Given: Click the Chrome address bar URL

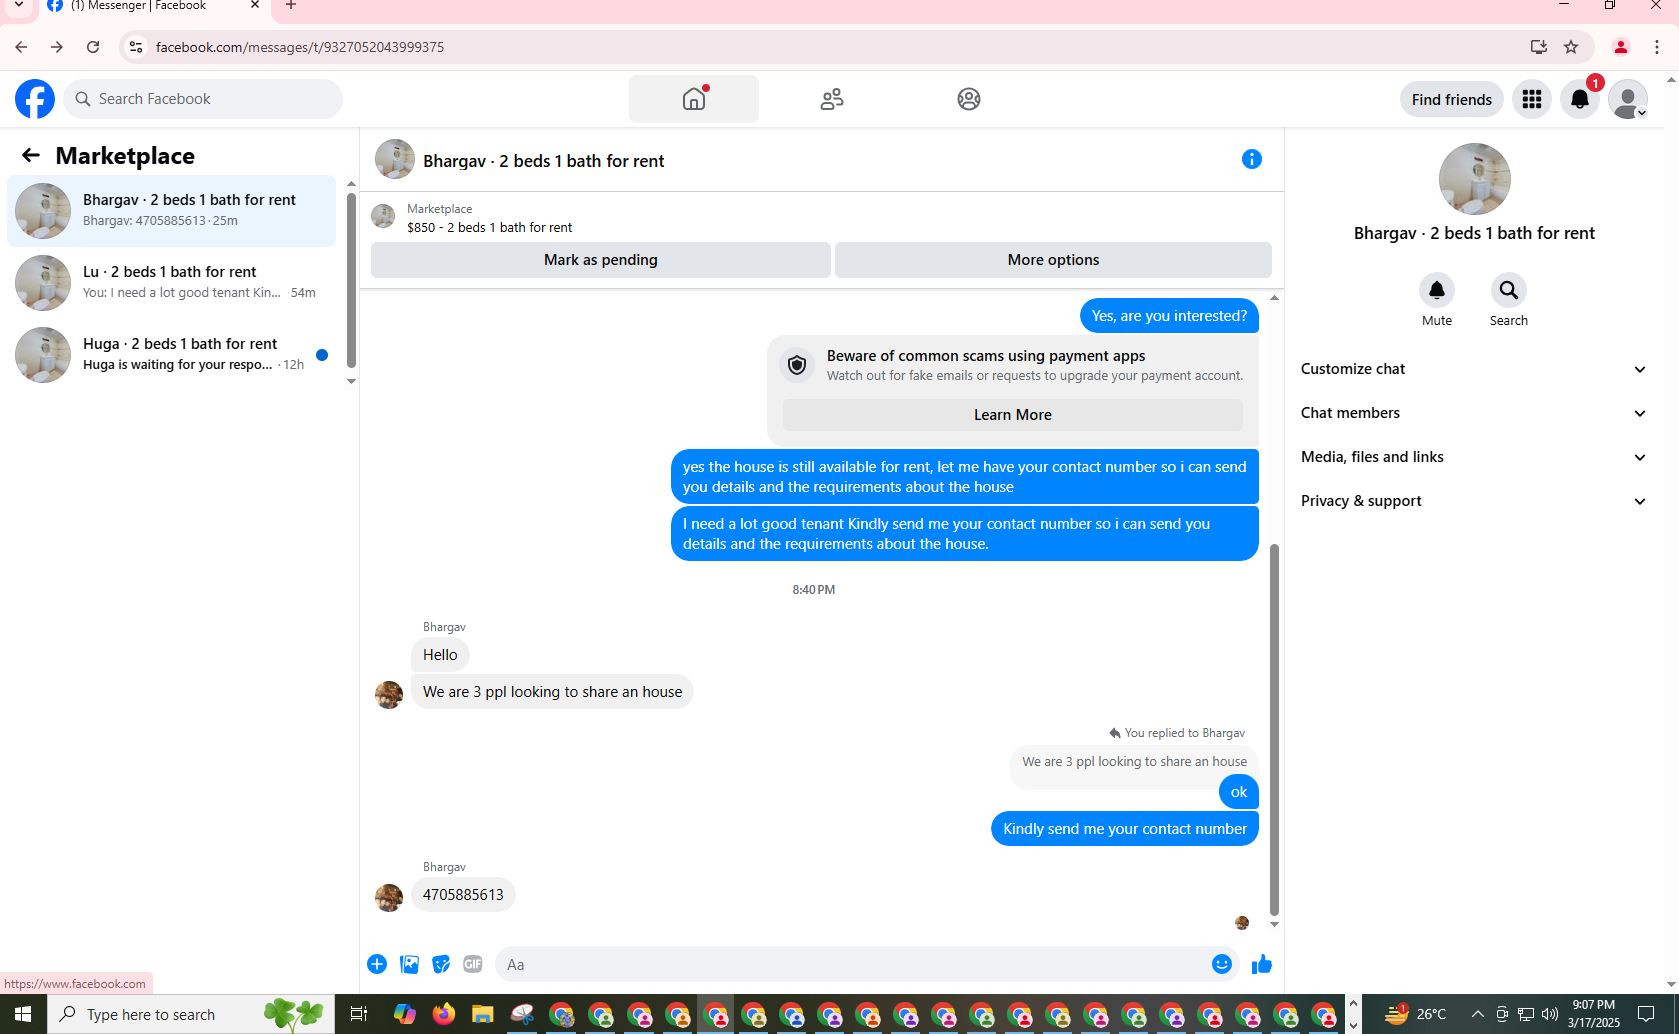Looking at the screenshot, I should (300, 47).
